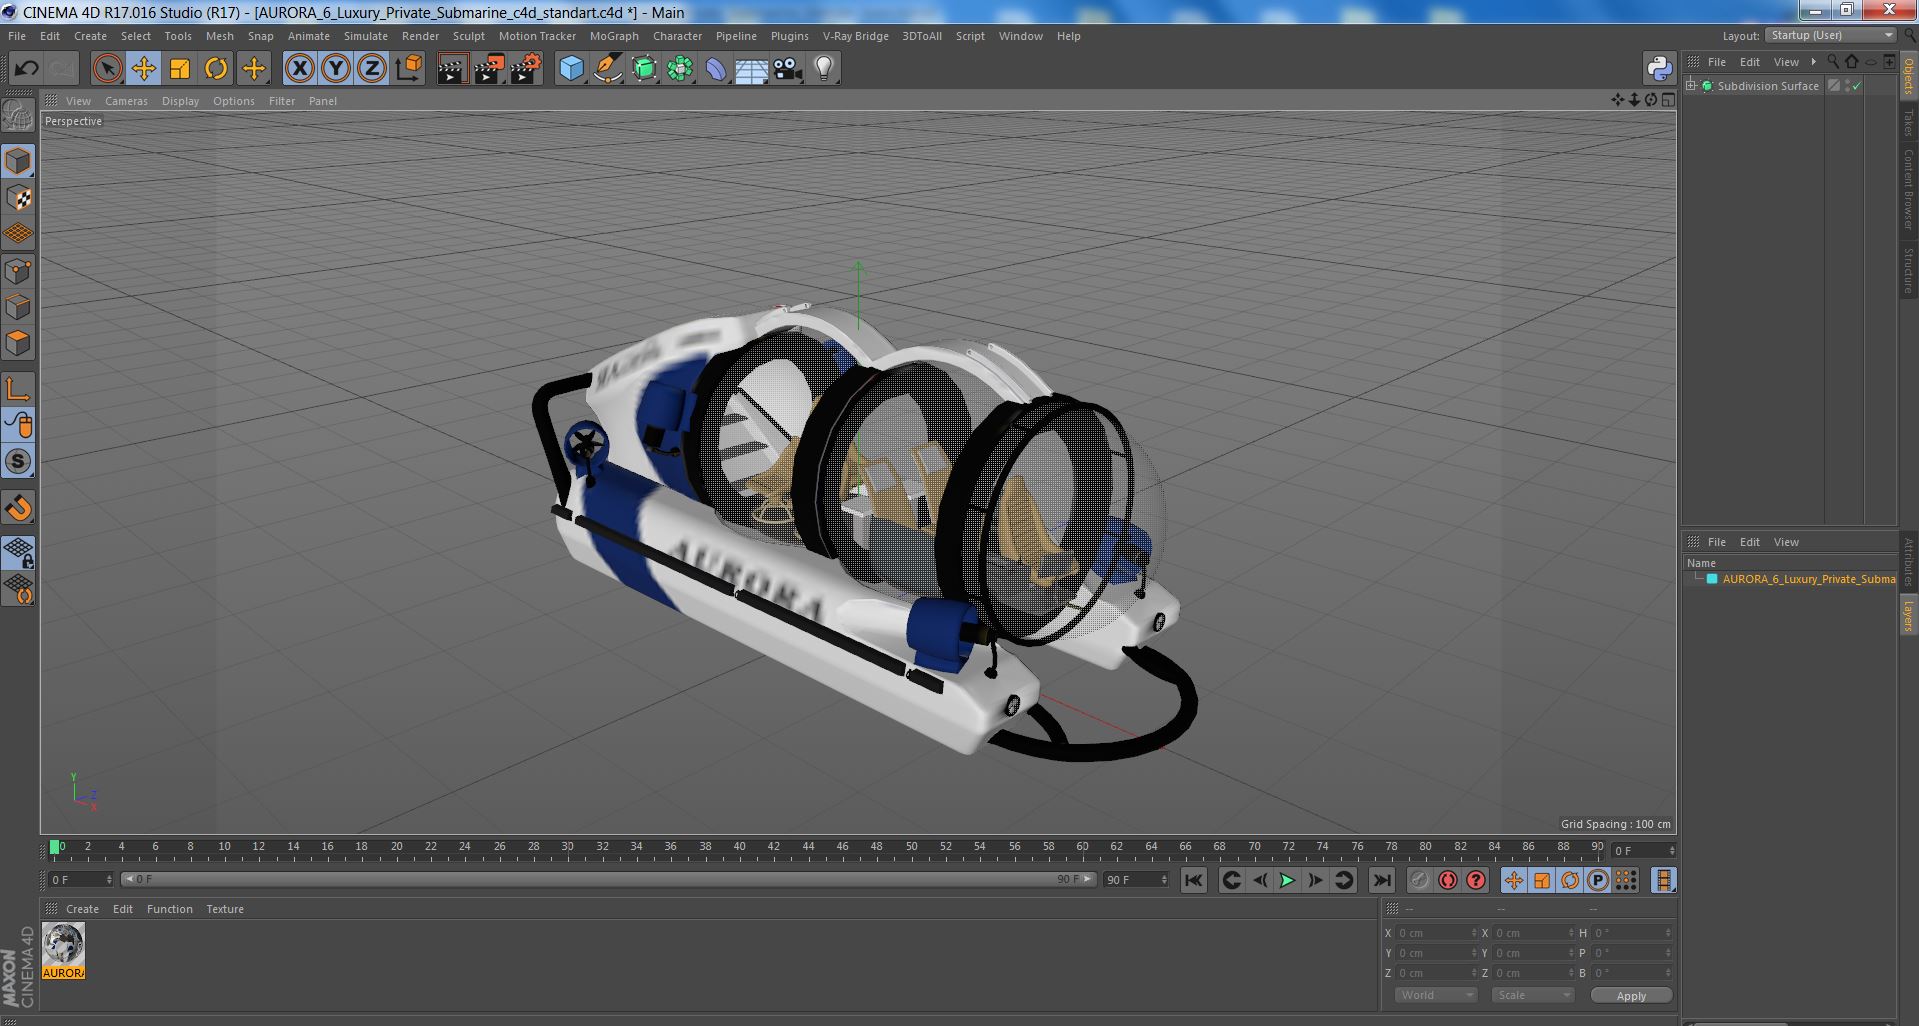Open the Sculpt menu
This screenshot has height=1026, width=1919.
click(468, 36)
